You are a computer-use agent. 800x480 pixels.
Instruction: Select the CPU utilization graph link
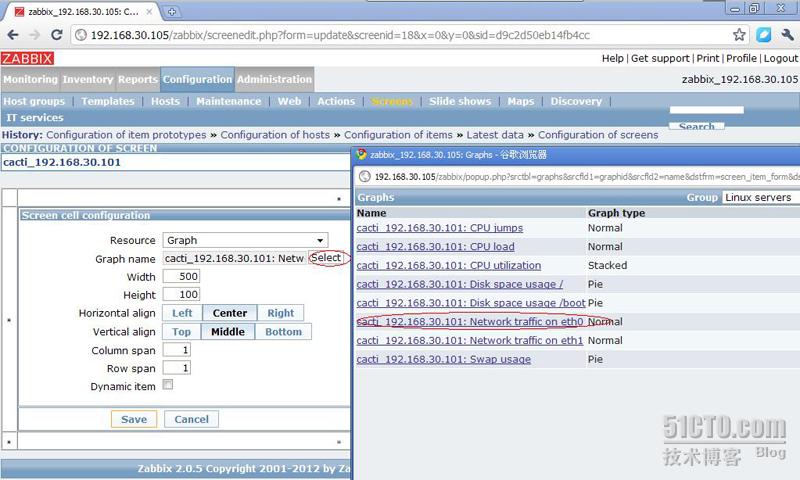pyautogui.click(x=448, y=265)
